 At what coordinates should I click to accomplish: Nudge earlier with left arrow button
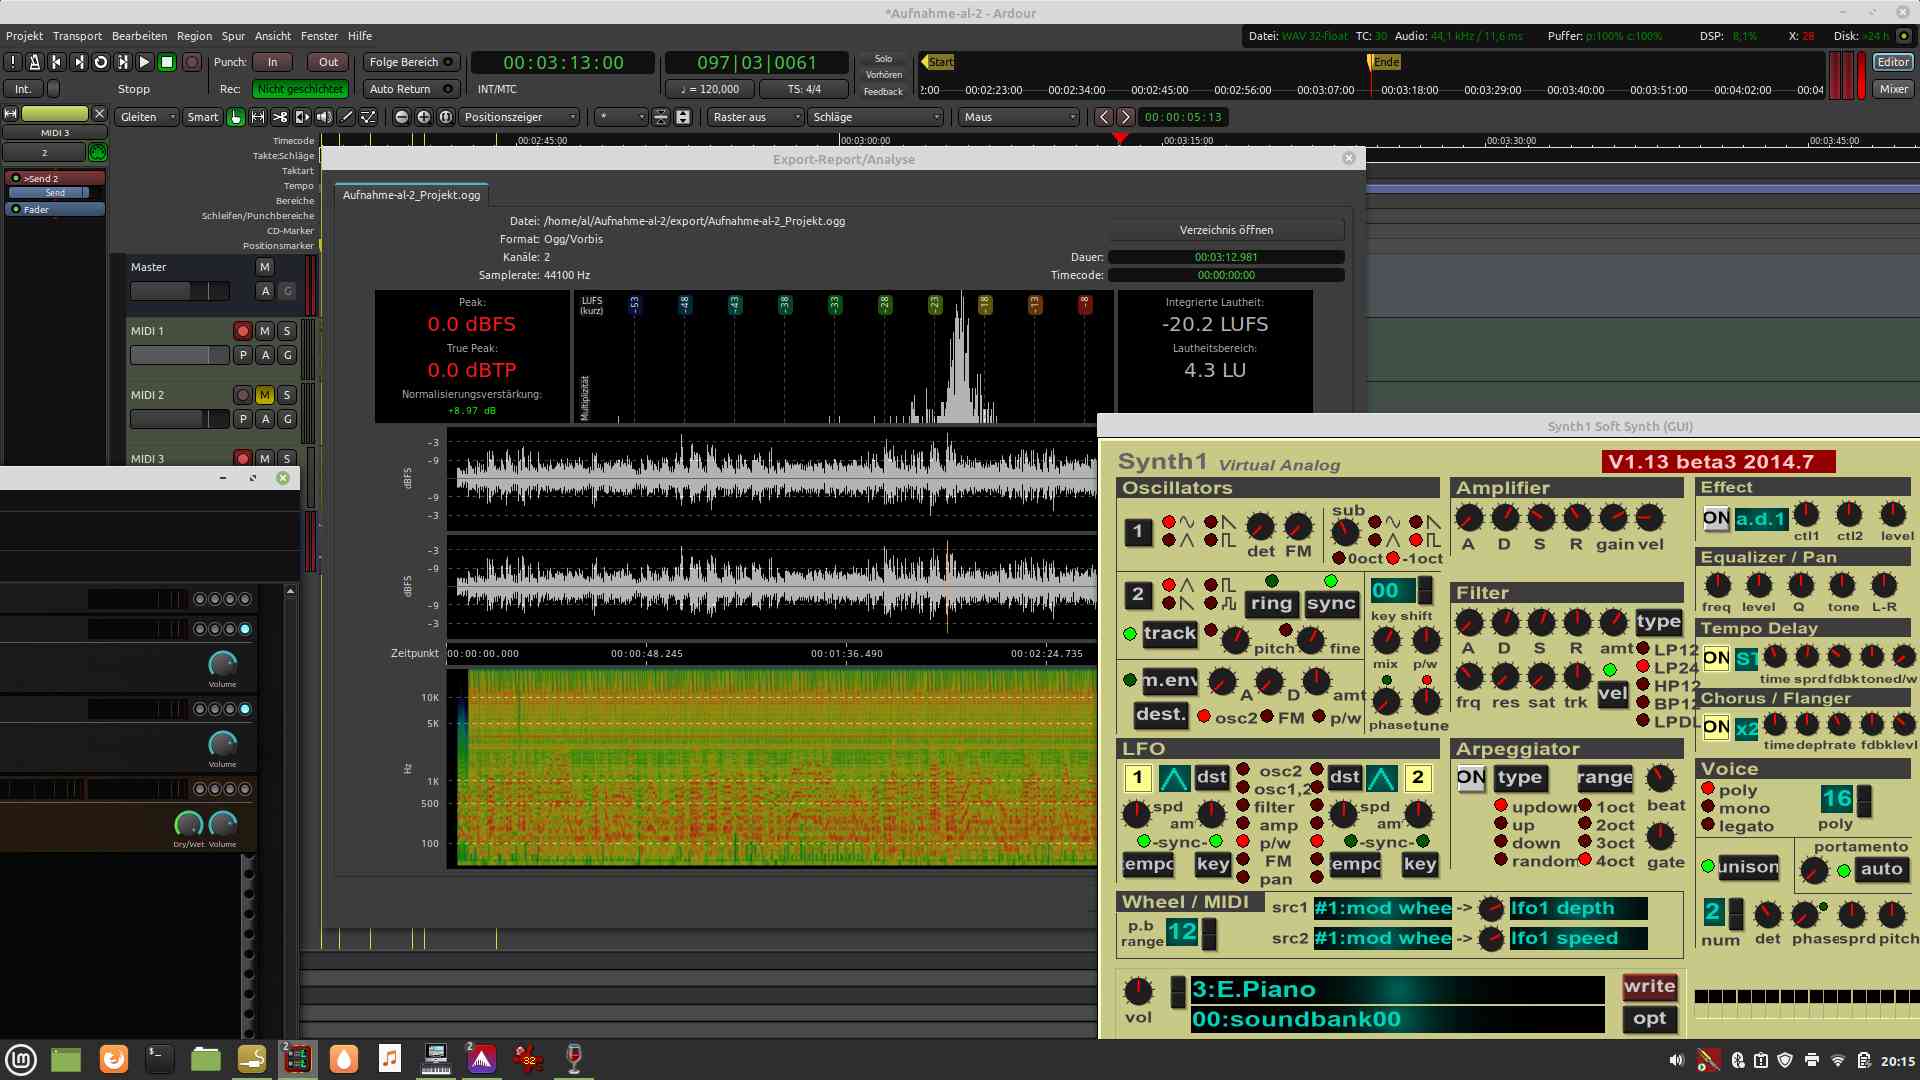point(1104,117)
